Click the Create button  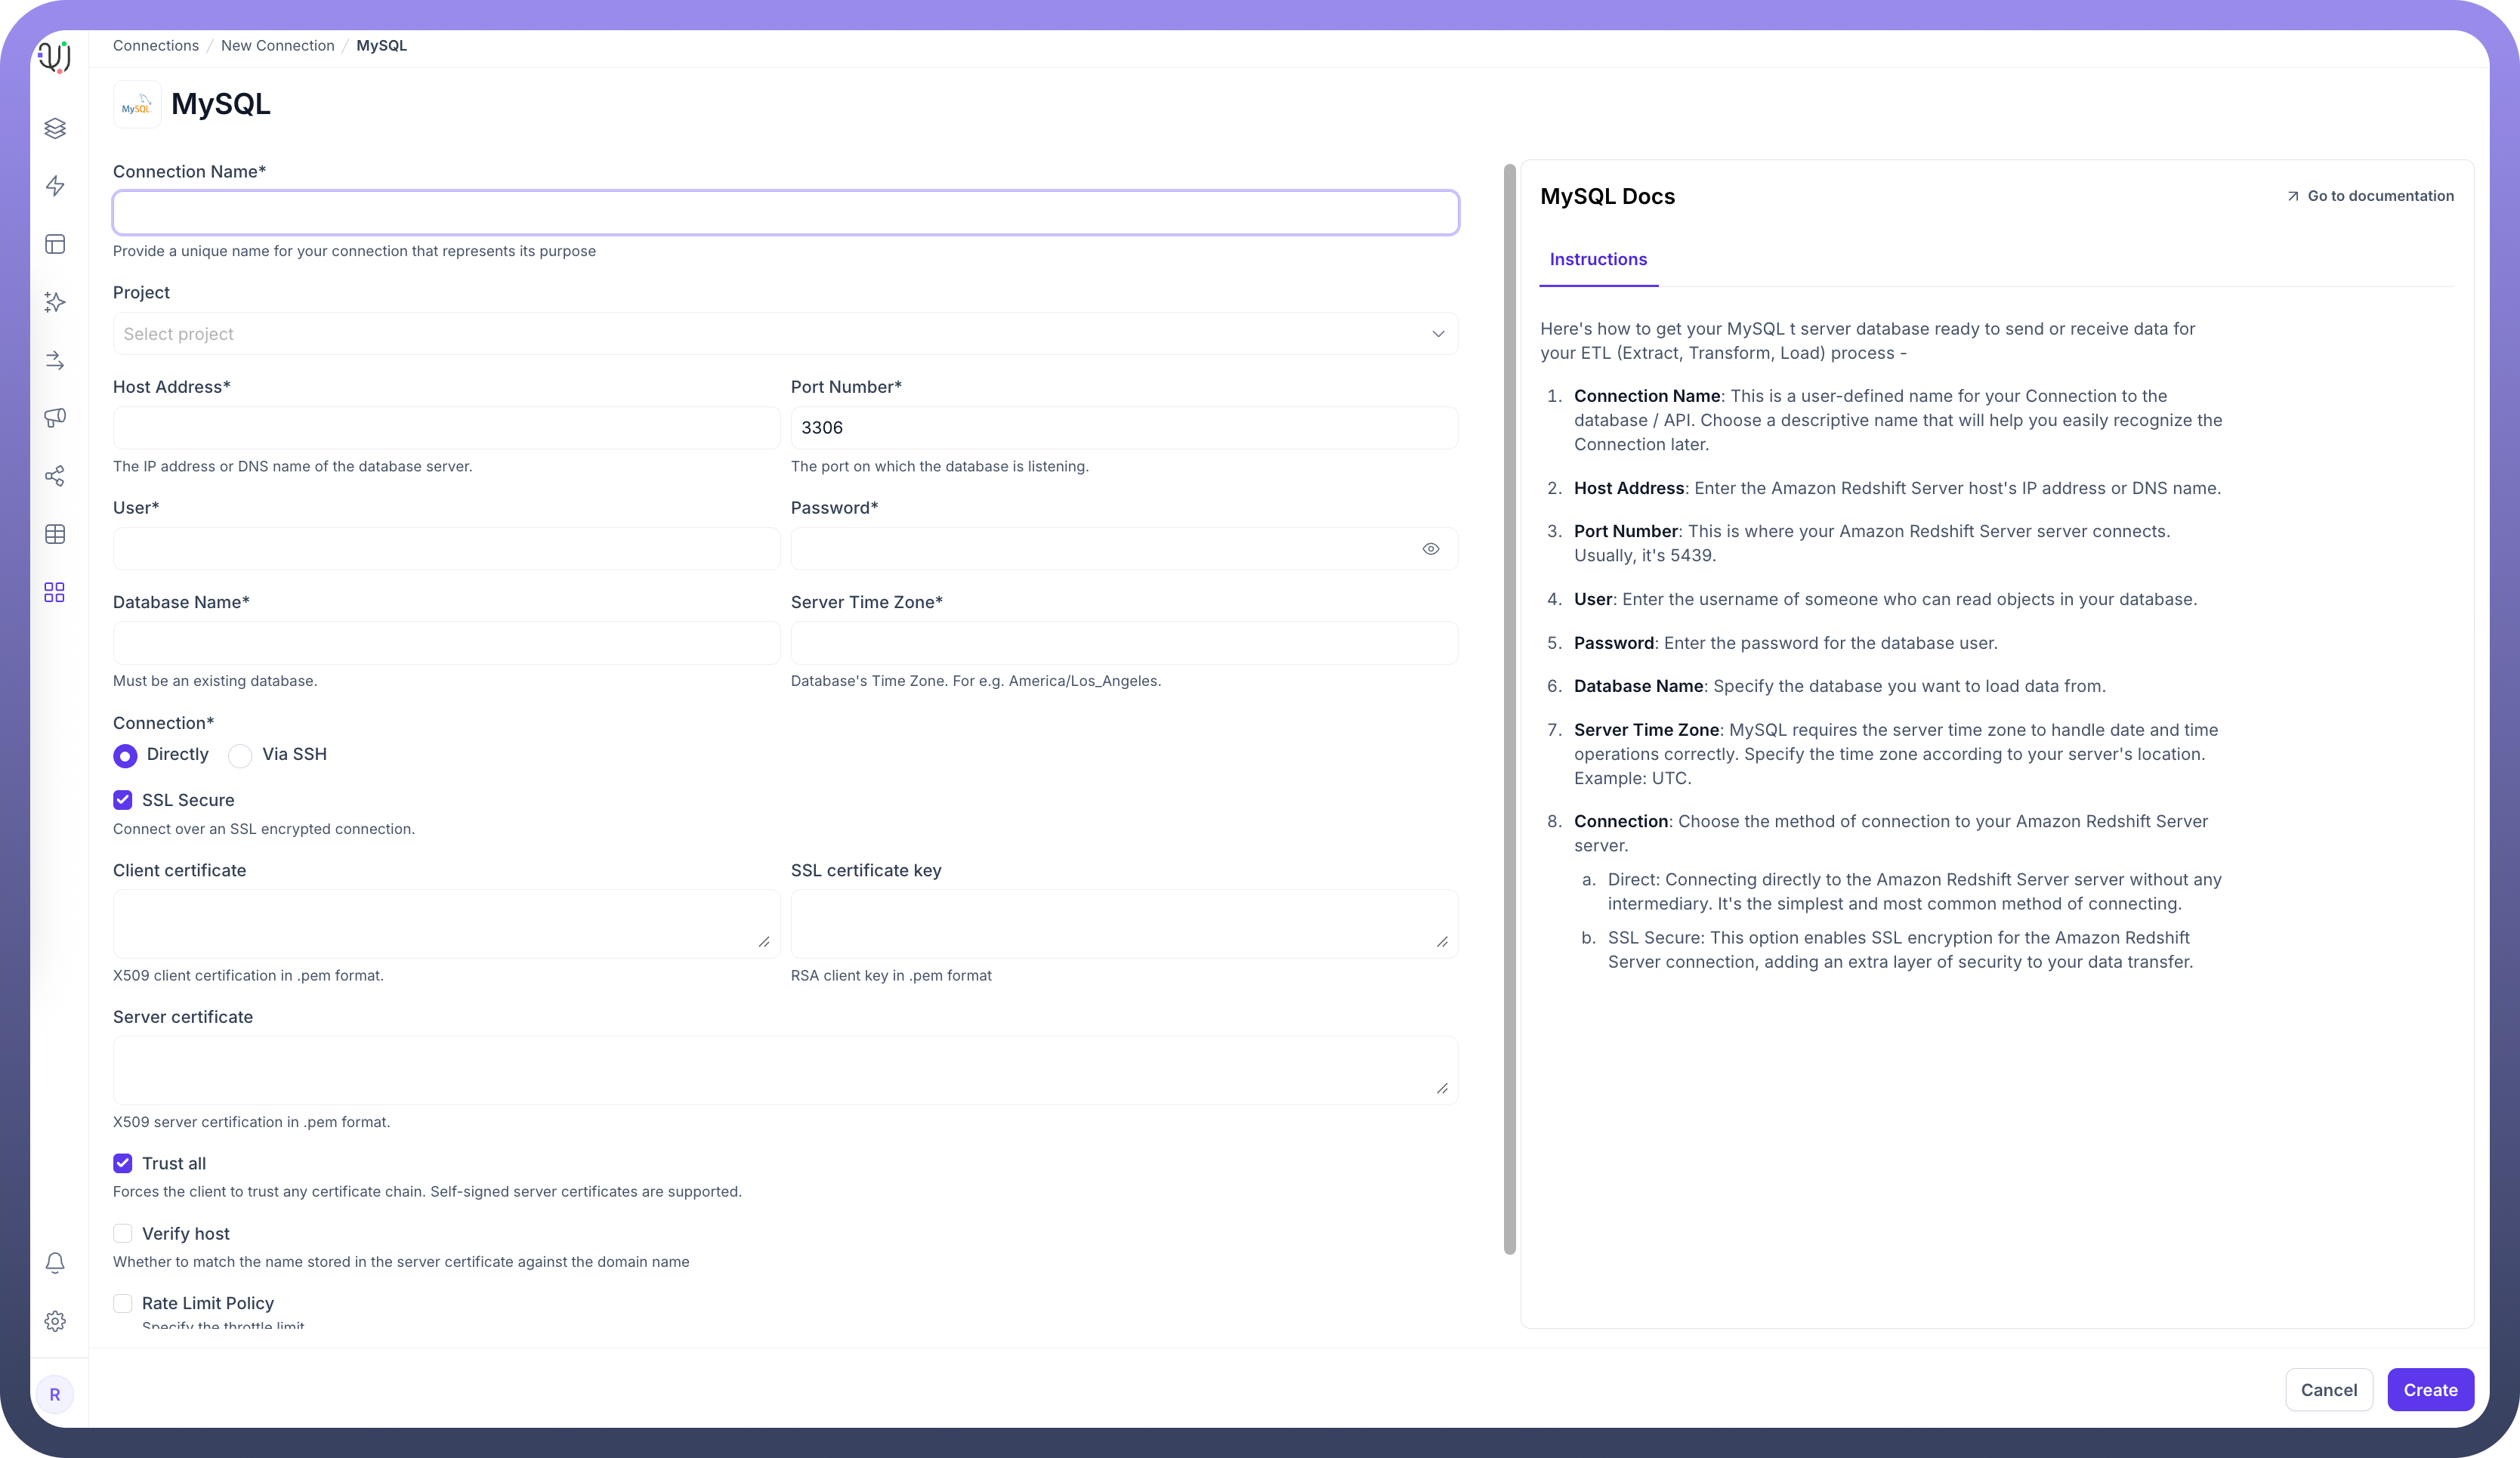point(2430,1390)
